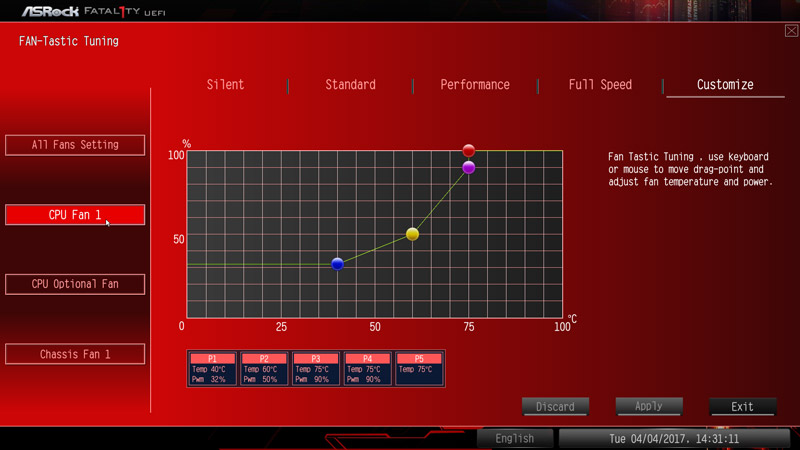Click the P3 point info box

pos(316,368)
